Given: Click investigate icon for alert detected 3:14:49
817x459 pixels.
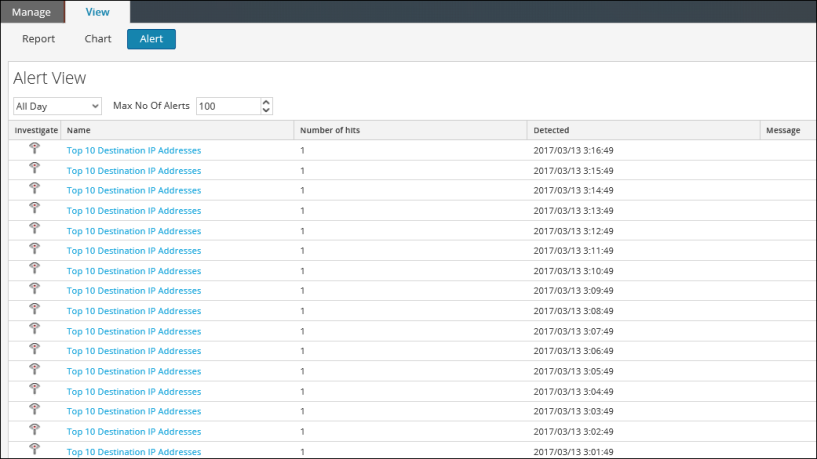Looking at the screenshot, I should (x=34, y=189).
